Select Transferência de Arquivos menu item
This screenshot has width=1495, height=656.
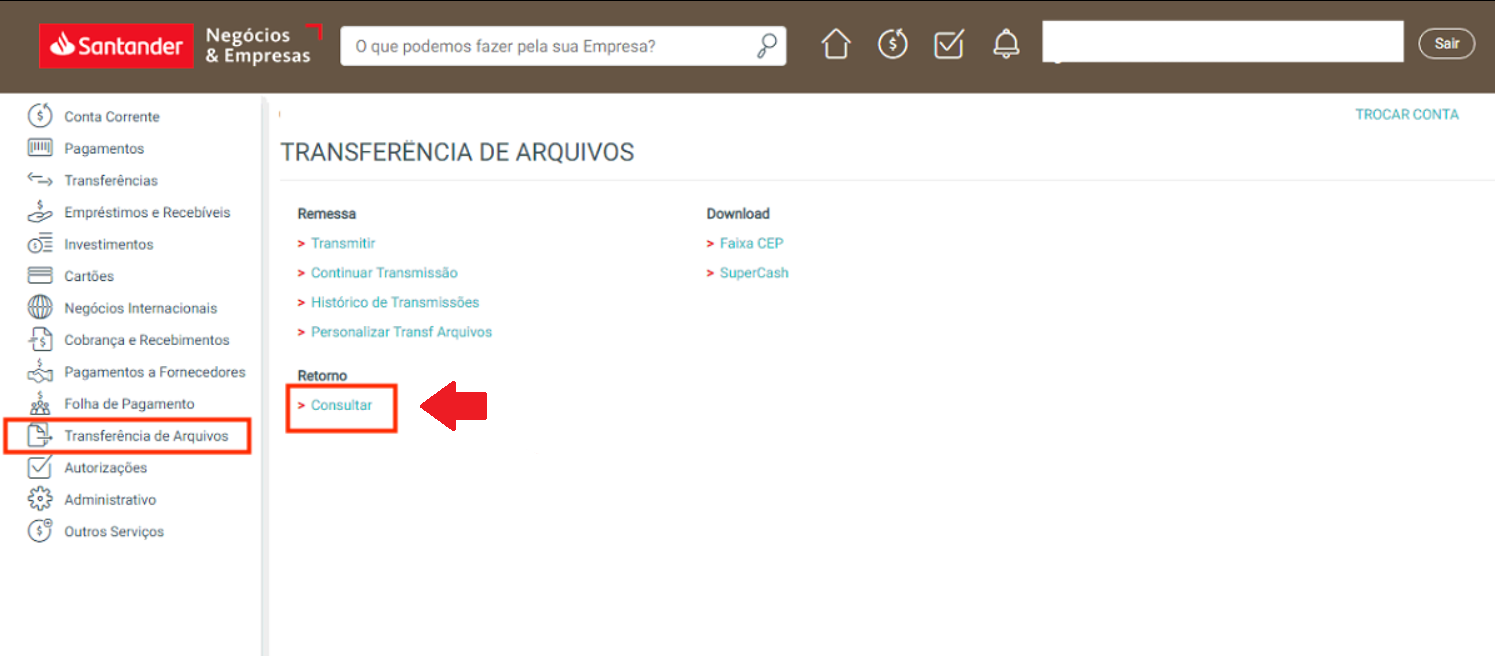(x=146, y=436)
